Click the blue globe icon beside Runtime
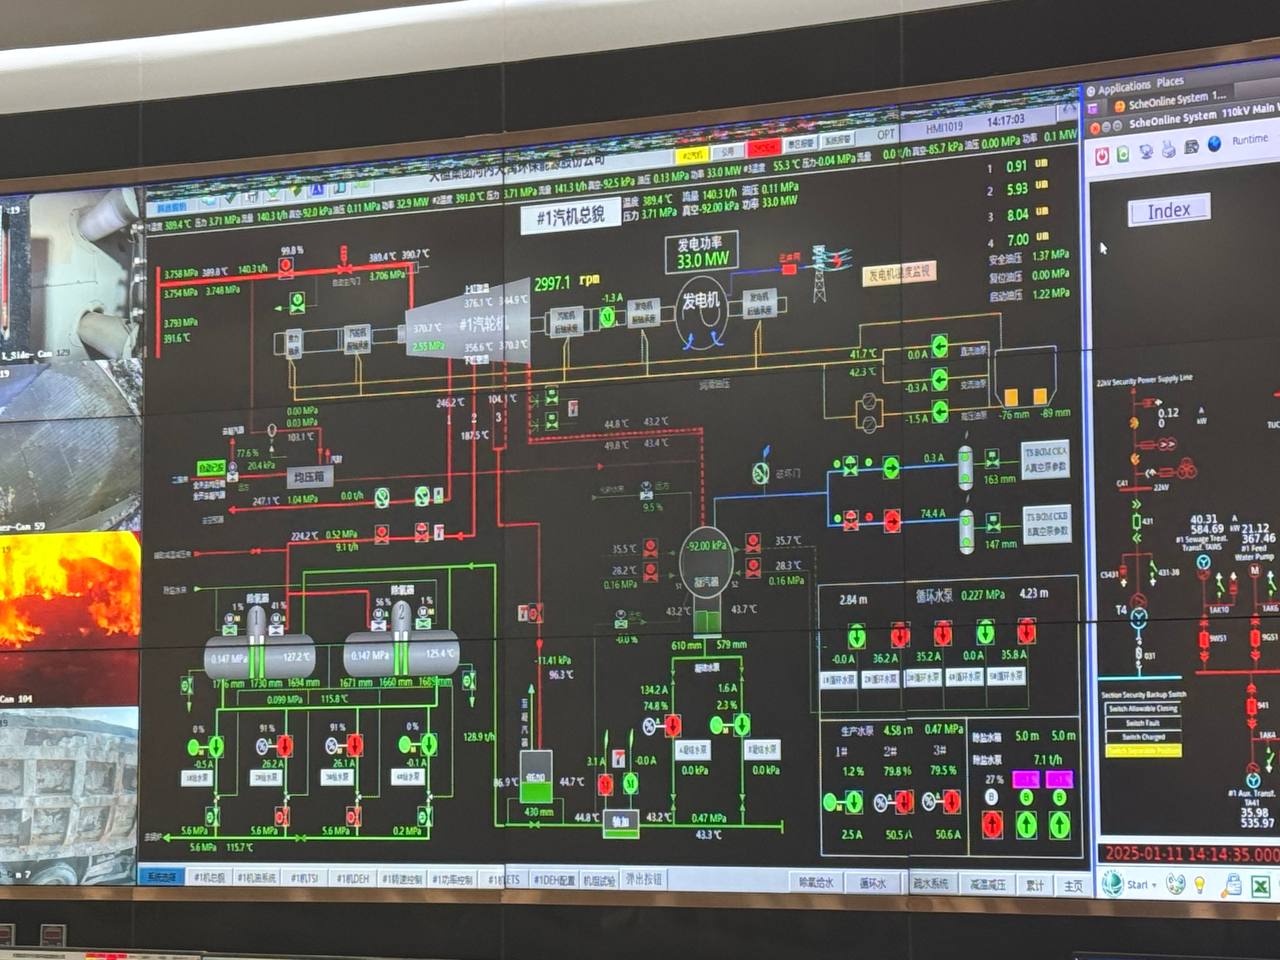 (x=1214, y=144)
